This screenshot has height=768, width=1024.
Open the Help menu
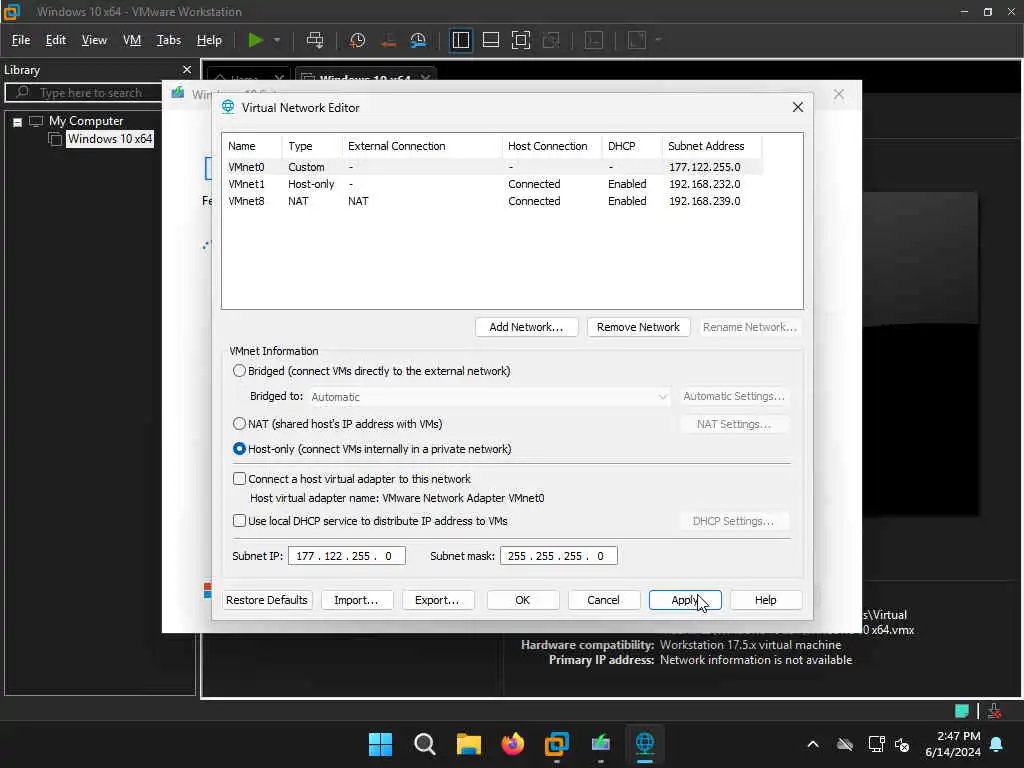209,40
